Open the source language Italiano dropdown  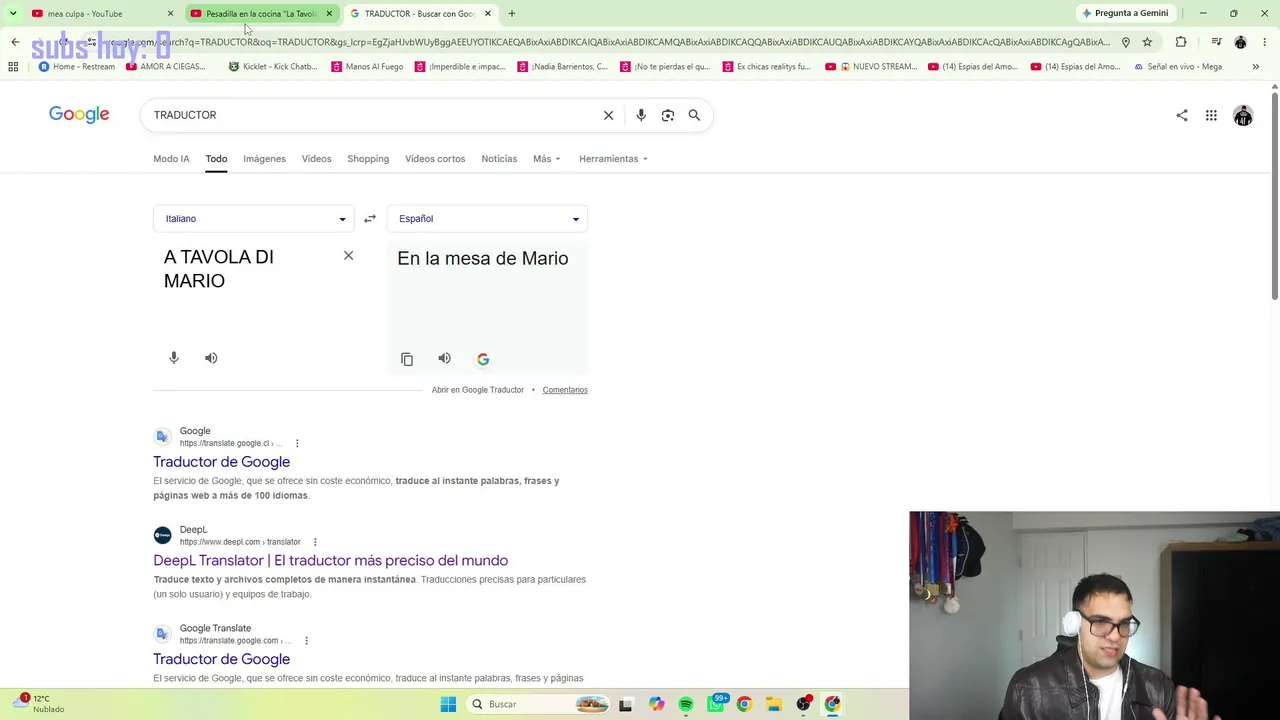[254, 218]
